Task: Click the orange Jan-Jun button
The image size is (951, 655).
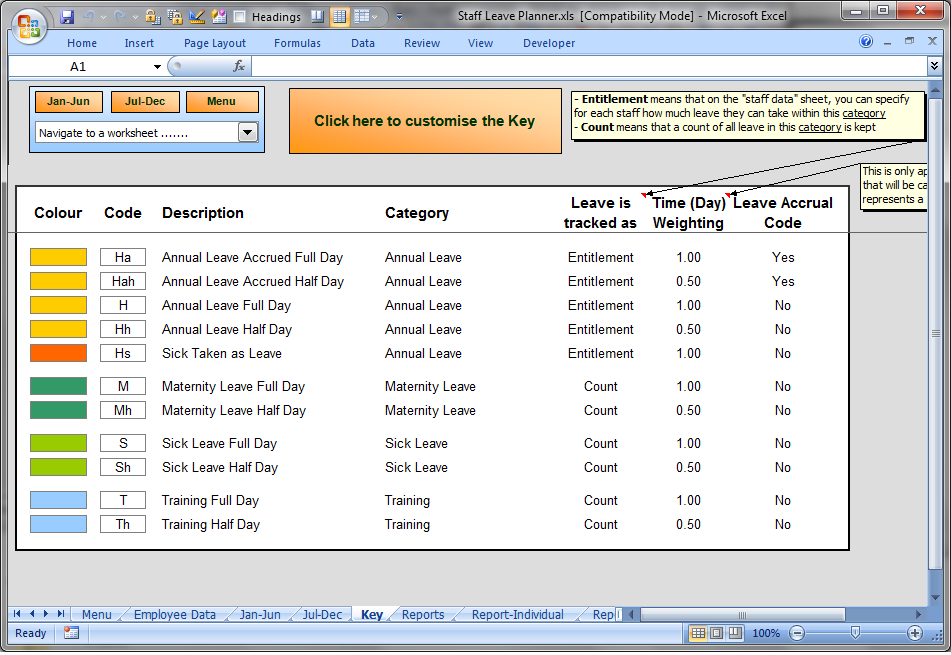Action: tap(69, 101)
